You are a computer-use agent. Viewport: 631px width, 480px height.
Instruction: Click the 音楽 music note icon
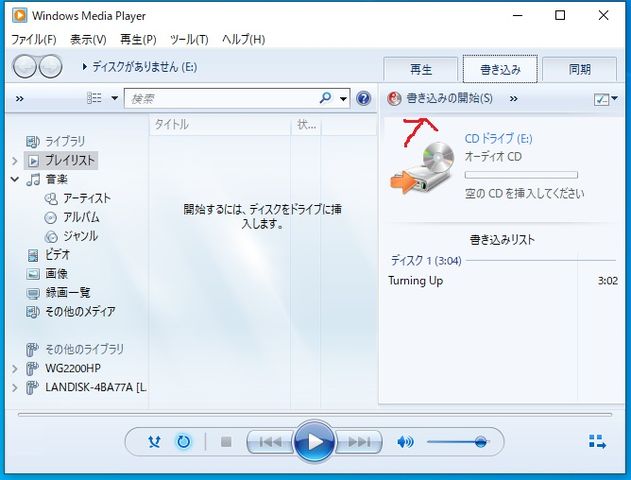(33, 179)
